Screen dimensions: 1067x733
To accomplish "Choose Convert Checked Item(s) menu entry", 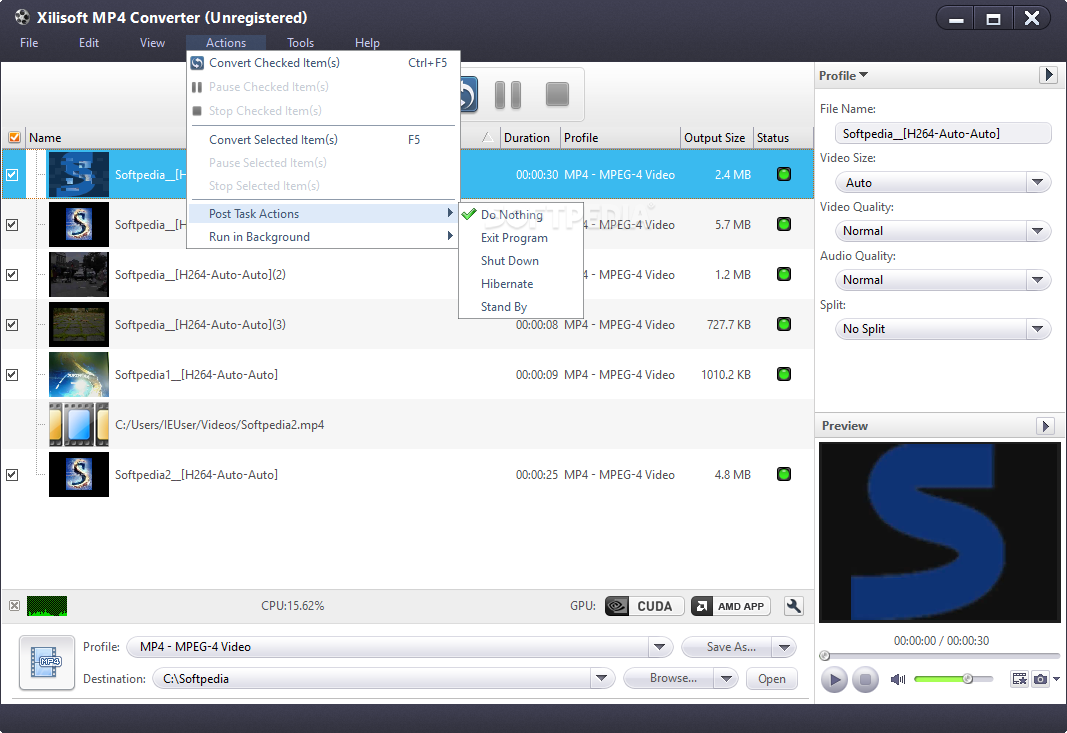I will pos(323,63).
